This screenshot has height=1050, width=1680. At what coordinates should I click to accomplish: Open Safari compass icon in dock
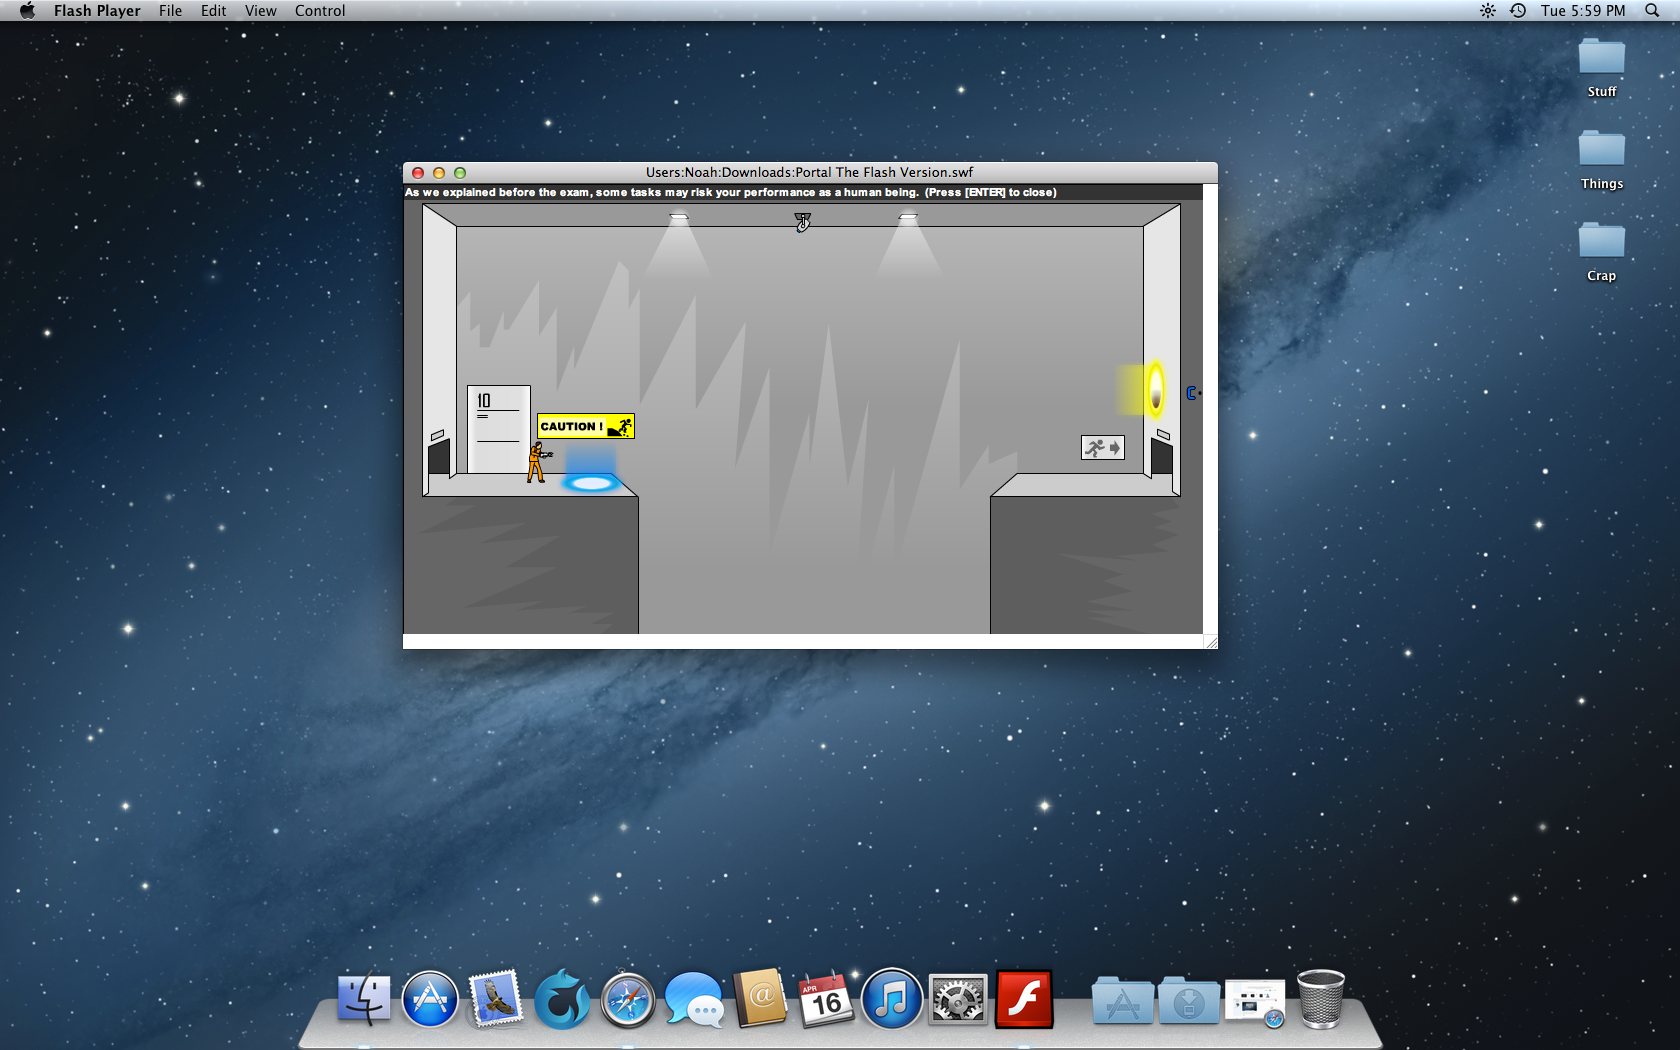[x=628, y=1000]
